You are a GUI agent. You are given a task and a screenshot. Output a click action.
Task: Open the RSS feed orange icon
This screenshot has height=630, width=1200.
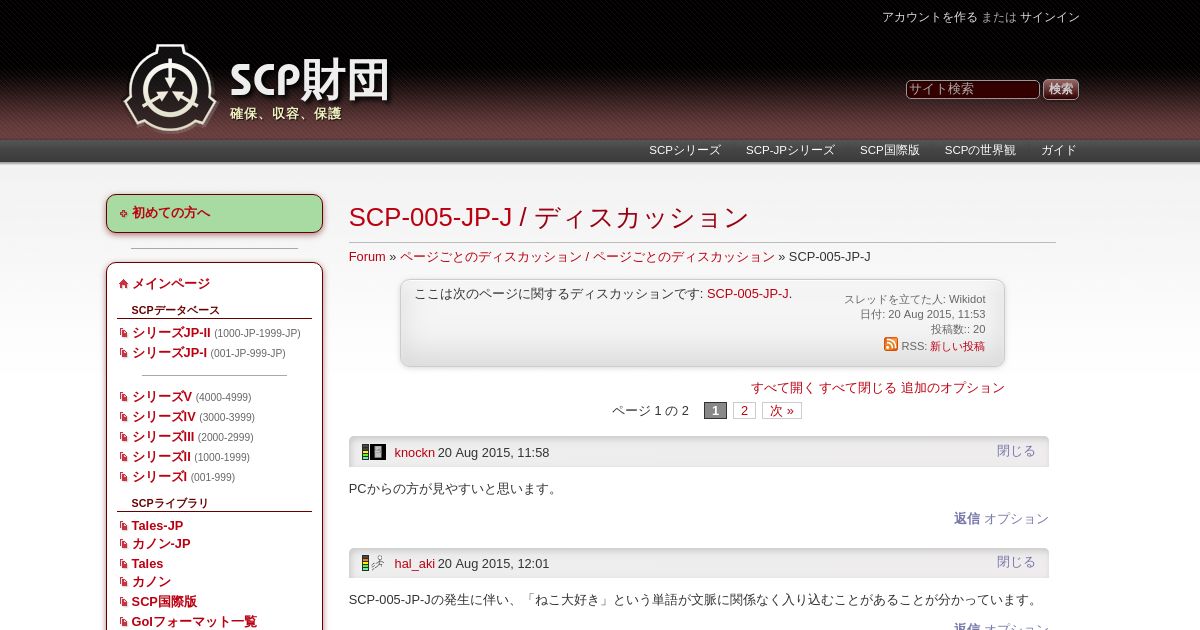click(891, 344)
